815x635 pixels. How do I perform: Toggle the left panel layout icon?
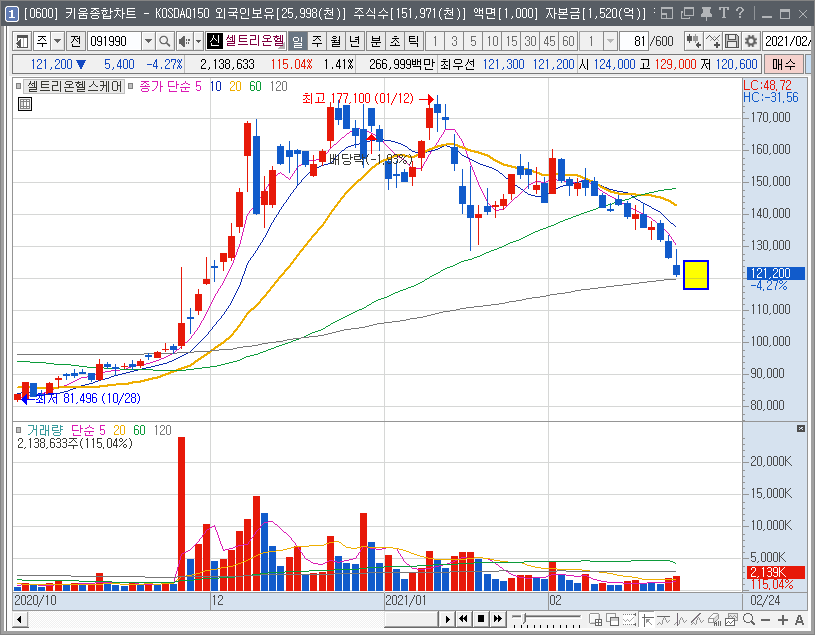pos(22,41)
